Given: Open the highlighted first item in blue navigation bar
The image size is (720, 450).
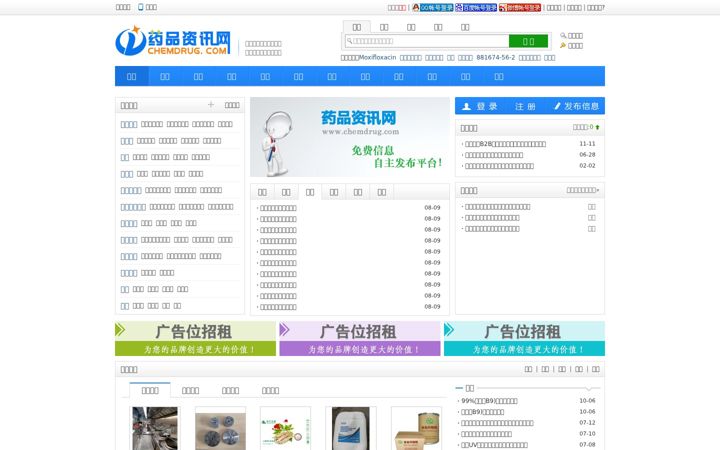Looking at the screenshot, I should click(x=131, y=76).
